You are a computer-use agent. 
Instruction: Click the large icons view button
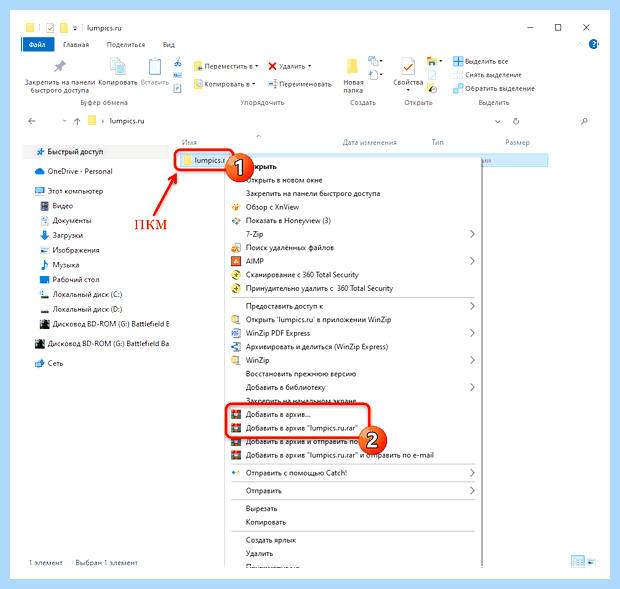tap(592, 562)
